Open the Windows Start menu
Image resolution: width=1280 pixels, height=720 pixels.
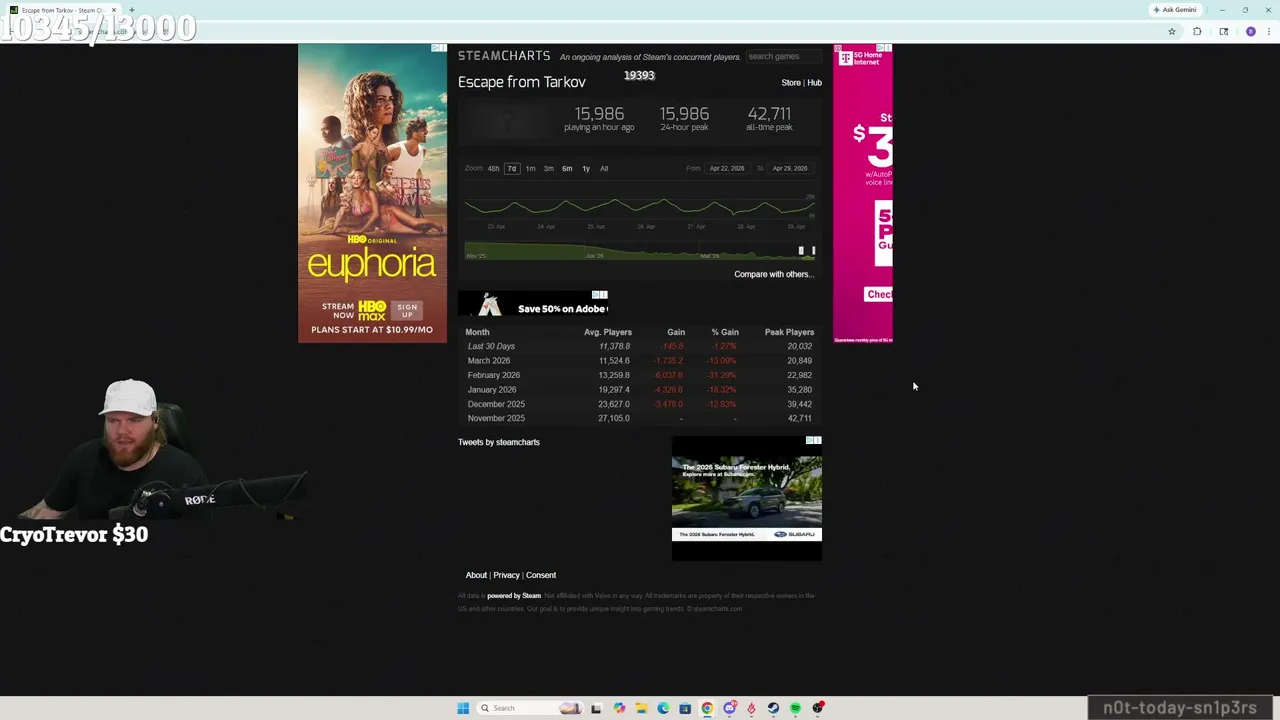click(463, 708)
